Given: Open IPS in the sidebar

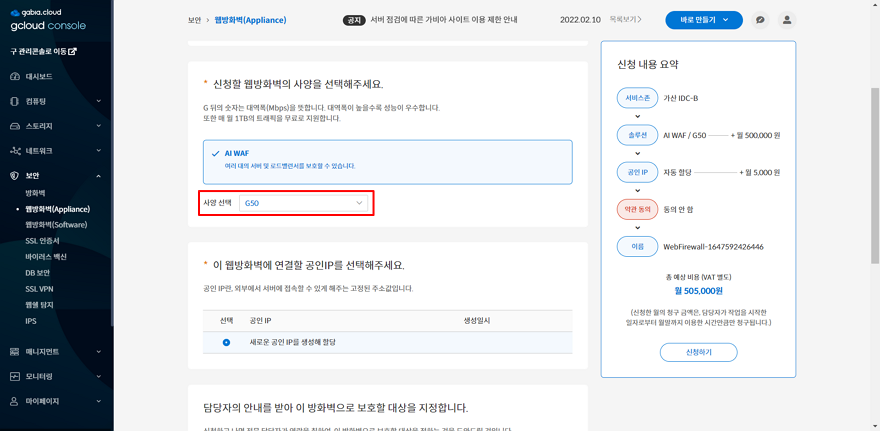Looking at the screenshot, I should pyautogui.click(x=31, y=321).
